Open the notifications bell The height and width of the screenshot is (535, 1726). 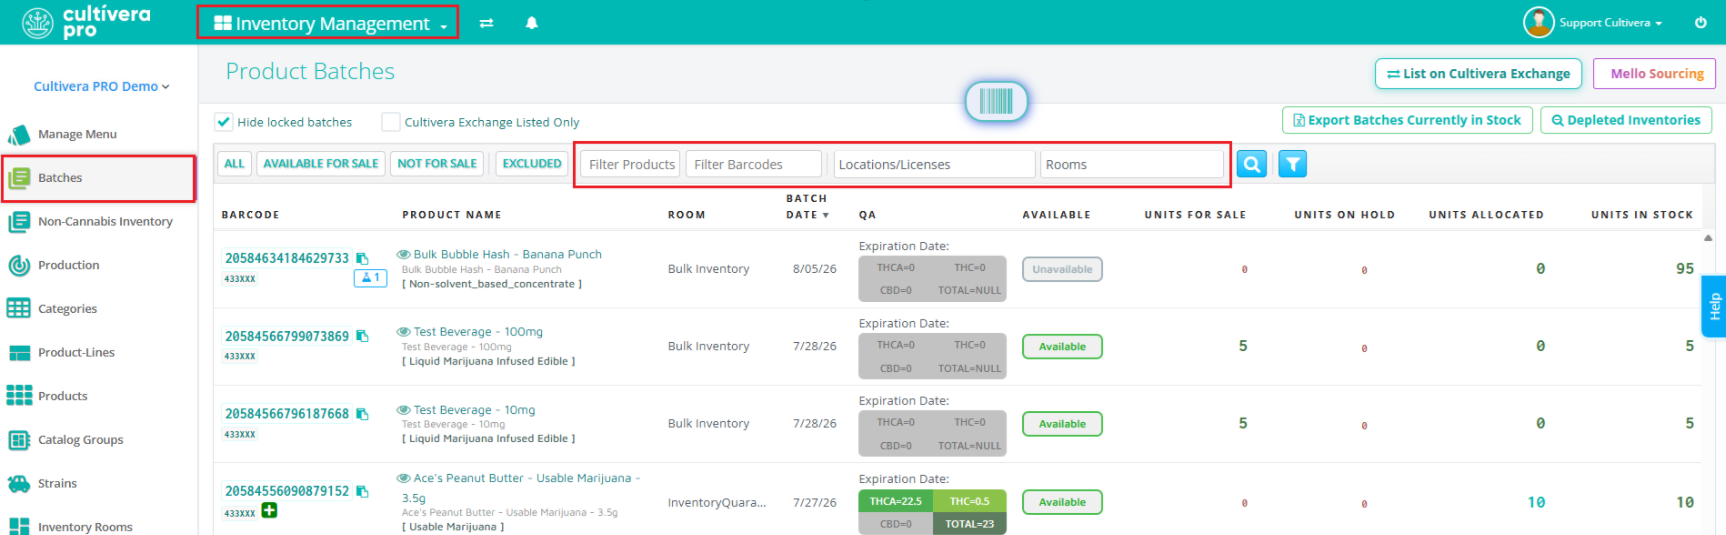coord(532,23)
